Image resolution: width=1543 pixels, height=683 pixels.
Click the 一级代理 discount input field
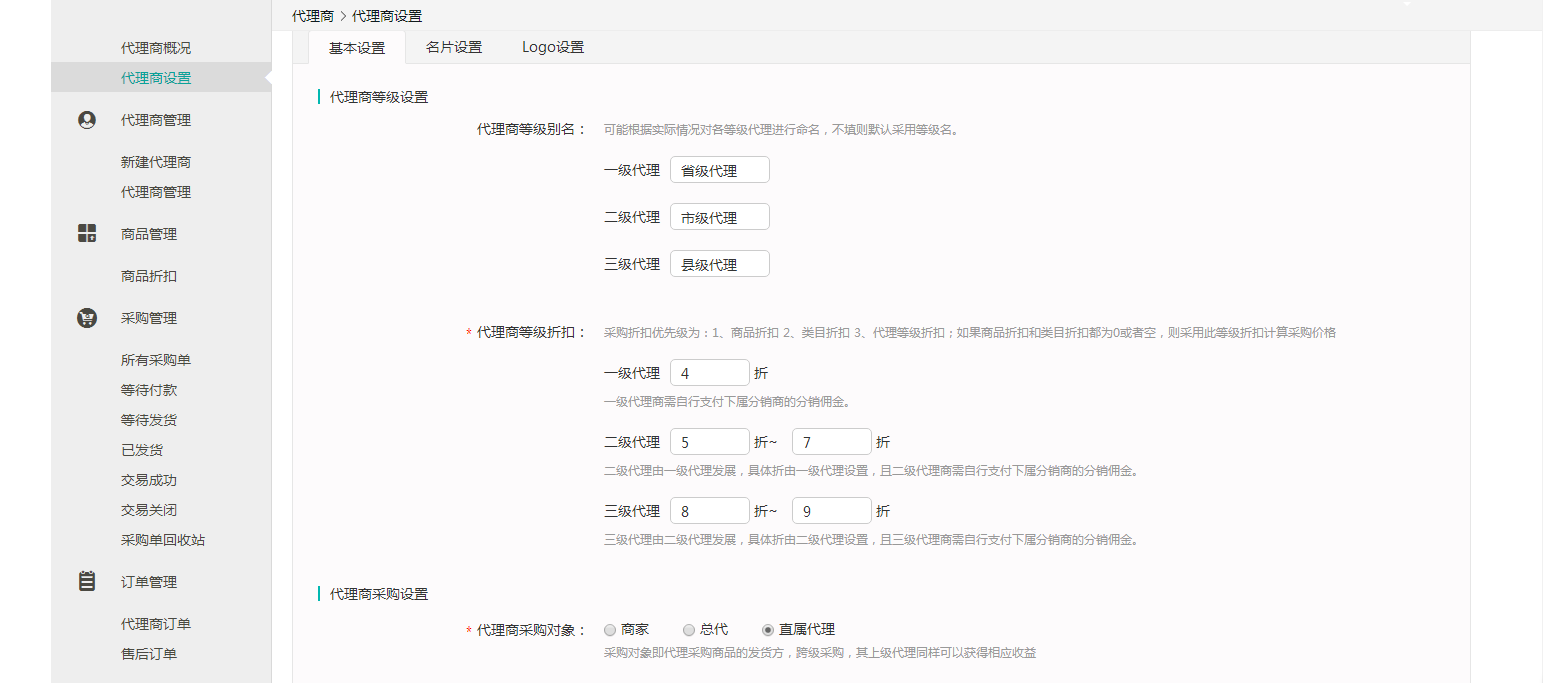(x=709, y=373)
